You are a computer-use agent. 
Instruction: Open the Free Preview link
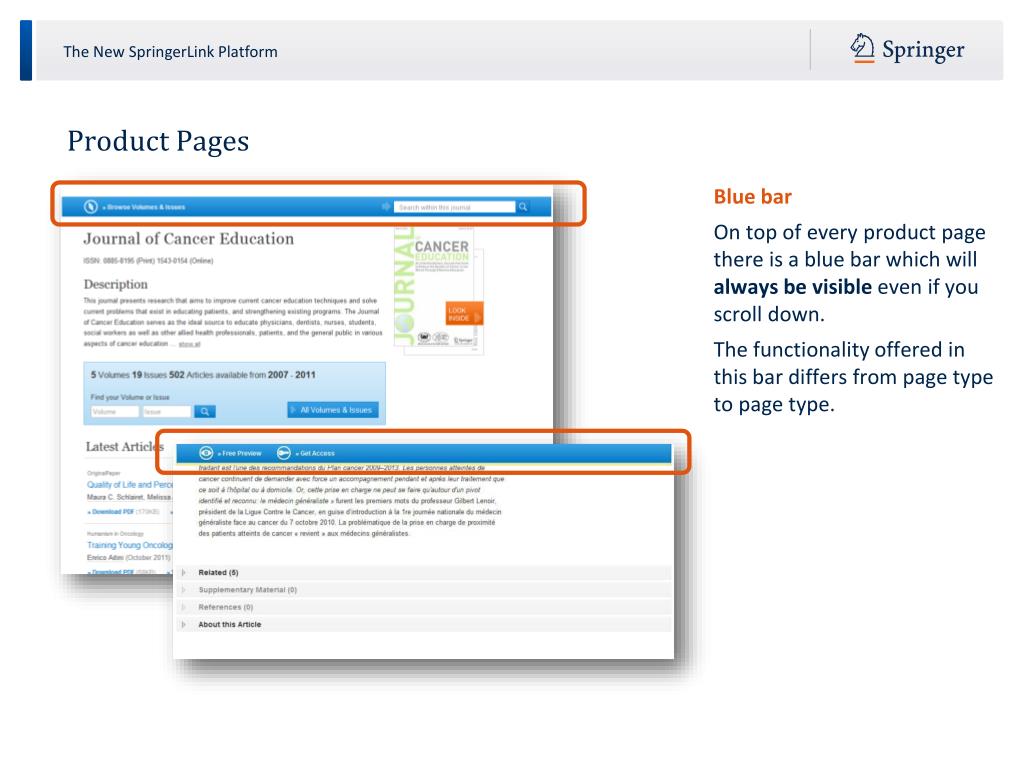pyautogui.click(x=240, y=453)
